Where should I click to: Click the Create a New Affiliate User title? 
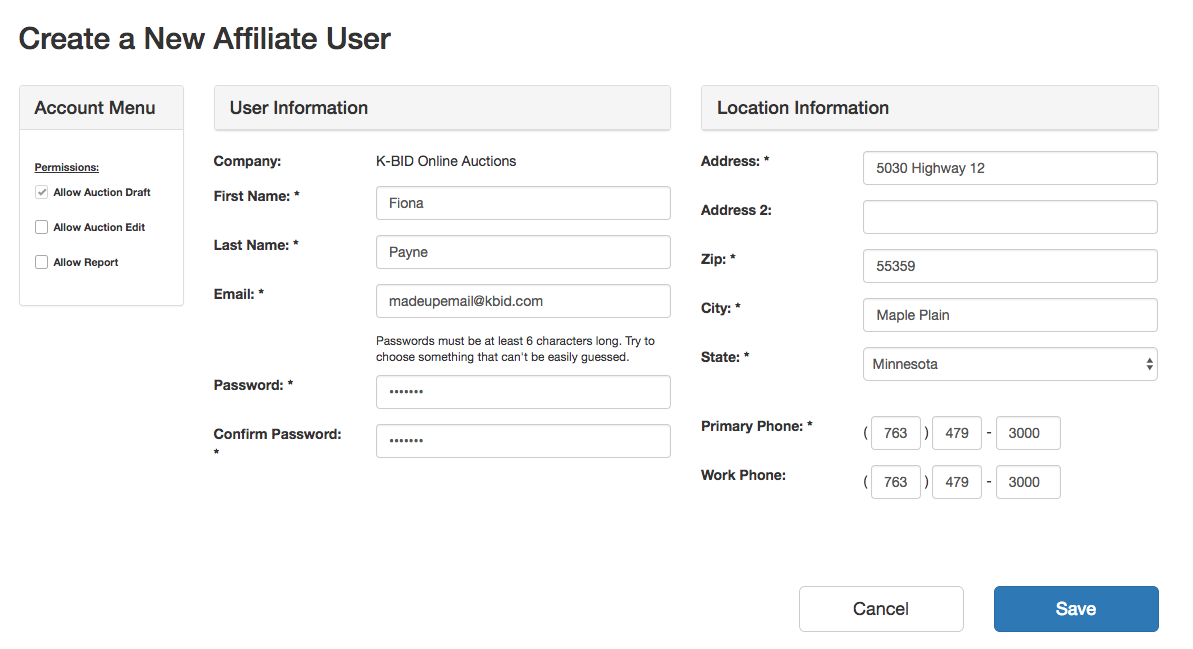(x=205, y=39)
